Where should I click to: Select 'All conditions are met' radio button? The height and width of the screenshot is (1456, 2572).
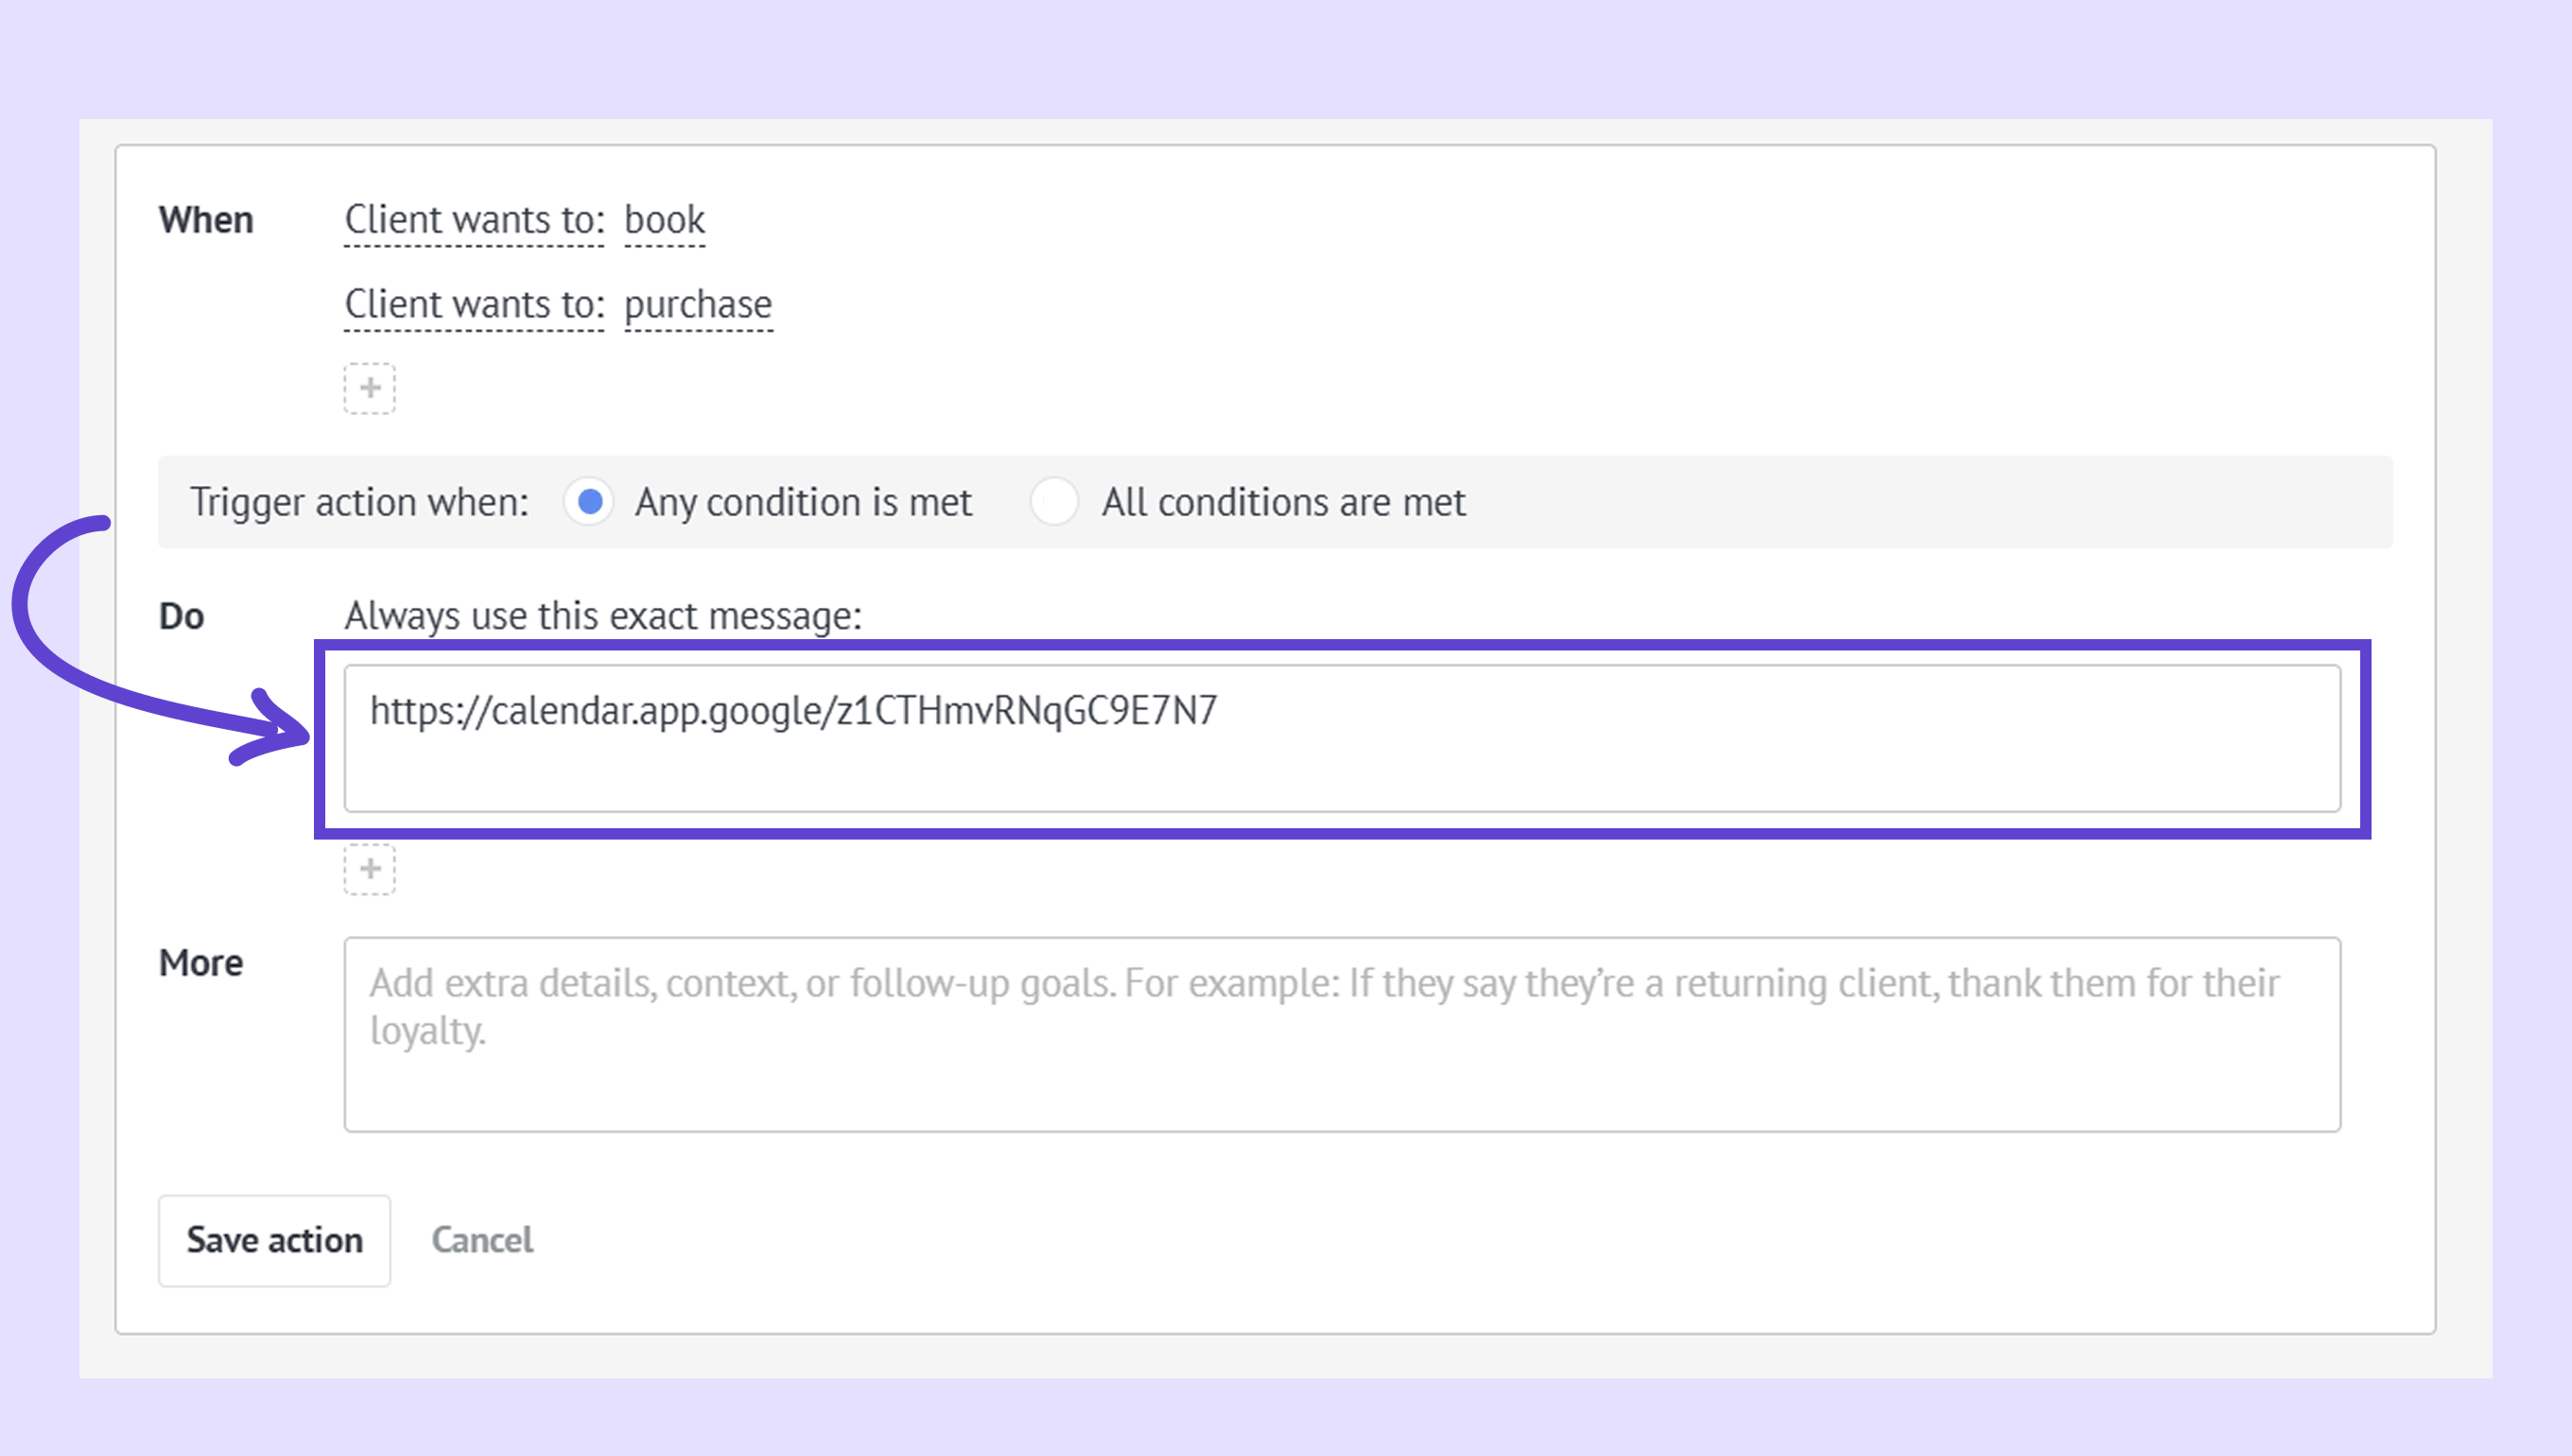tap(1054, 501)
